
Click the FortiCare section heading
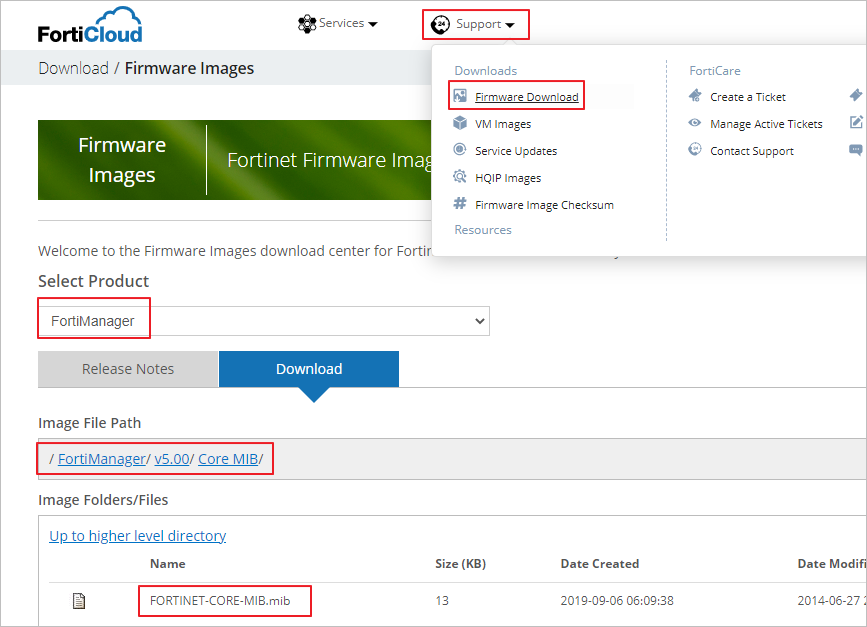pos(715,71)
